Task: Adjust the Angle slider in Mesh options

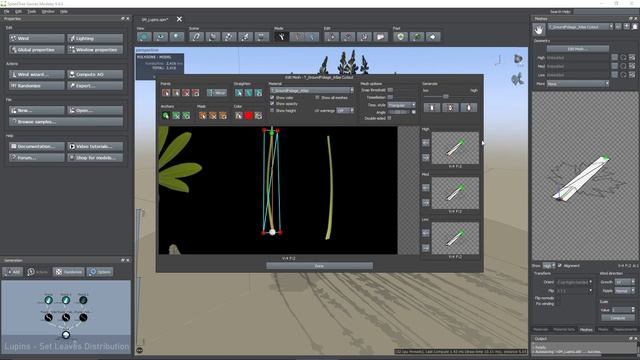Action: (399, 112)
